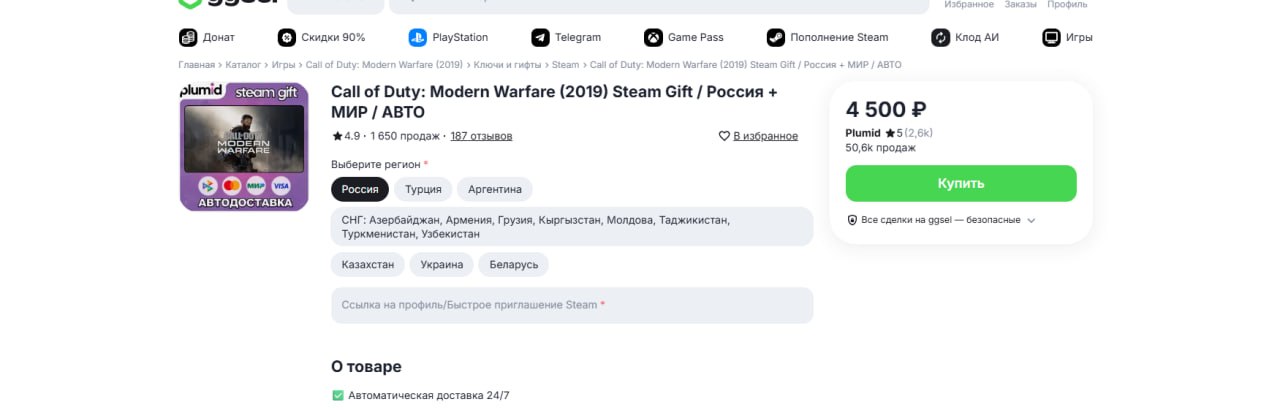Select the Аргентина region option
1280x410 pixels.
495,189
